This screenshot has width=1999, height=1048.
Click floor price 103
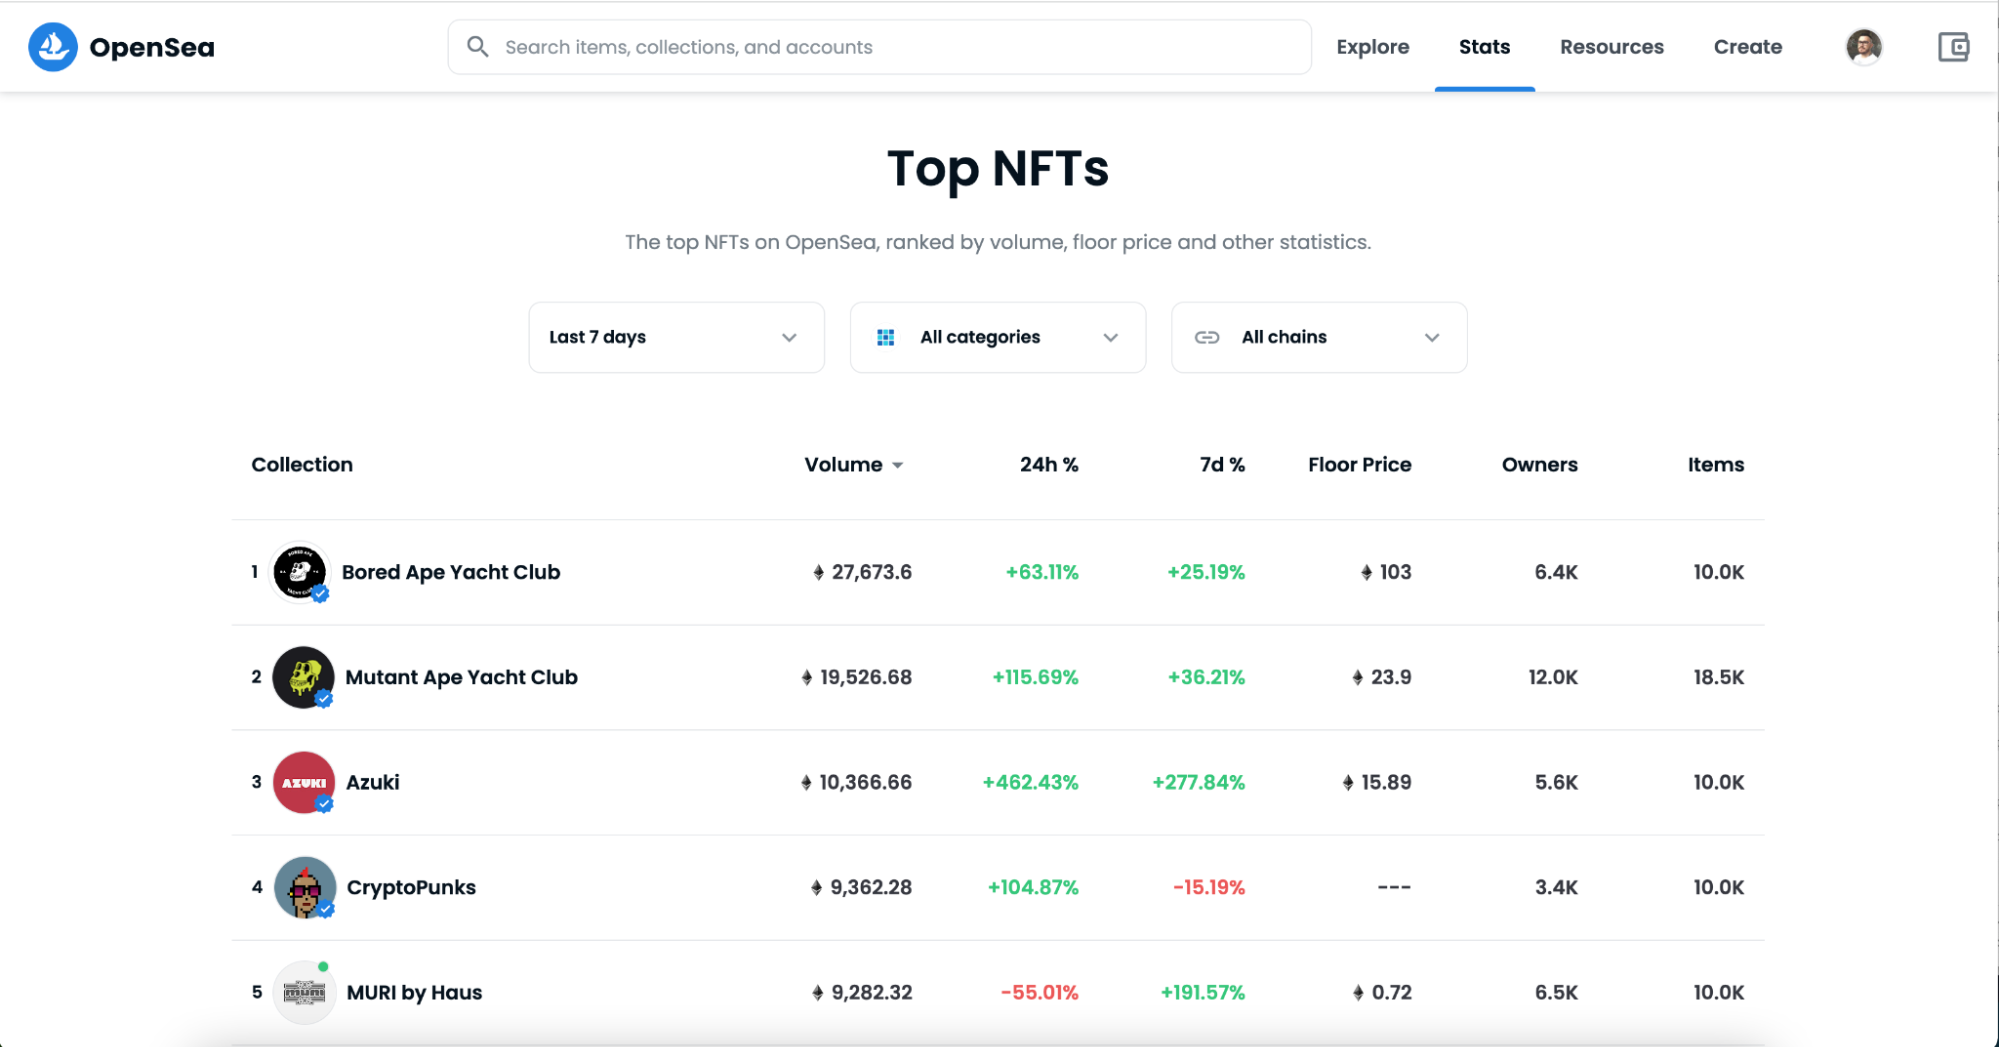click(1395, 572)
